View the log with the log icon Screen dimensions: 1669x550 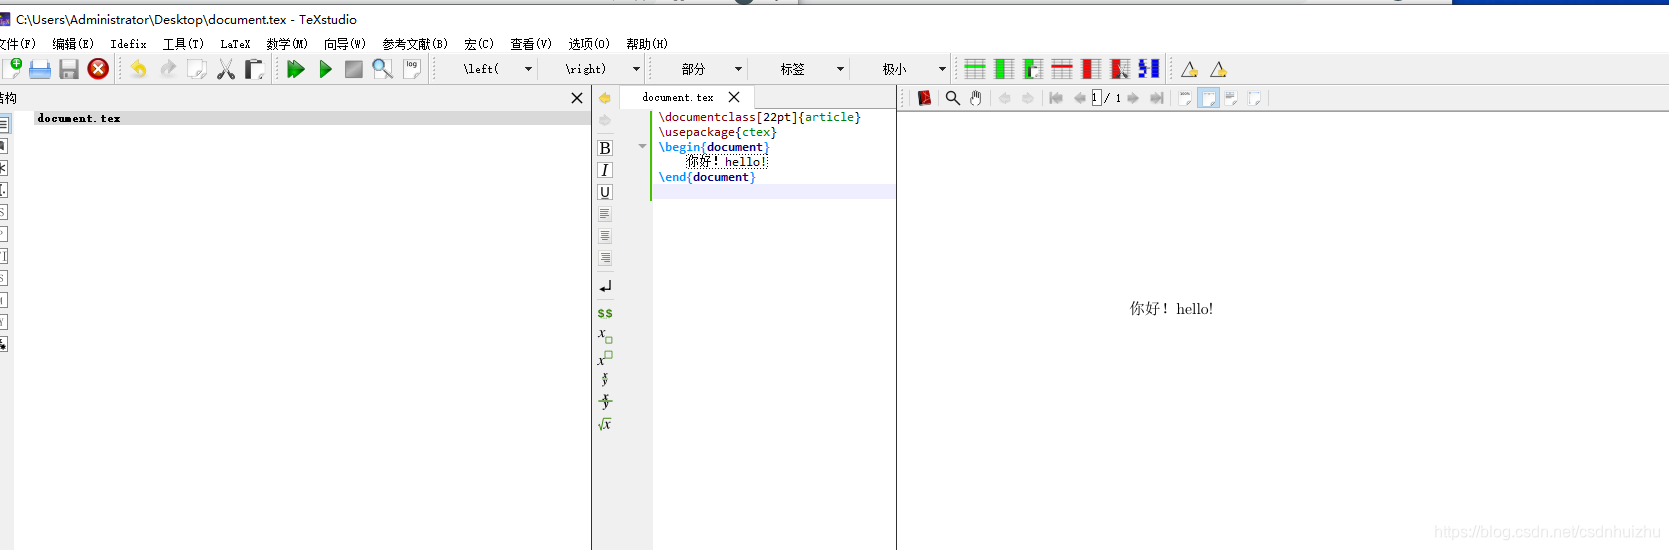point(412,68)
